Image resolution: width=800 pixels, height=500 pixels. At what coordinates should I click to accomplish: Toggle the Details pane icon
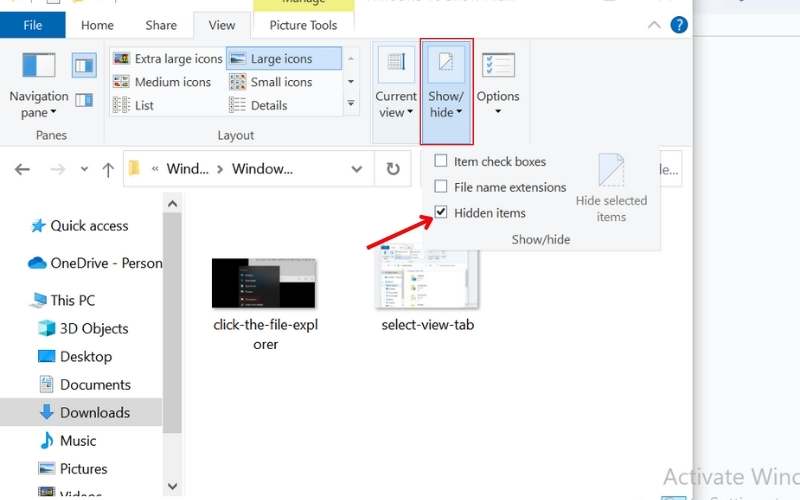84,100
